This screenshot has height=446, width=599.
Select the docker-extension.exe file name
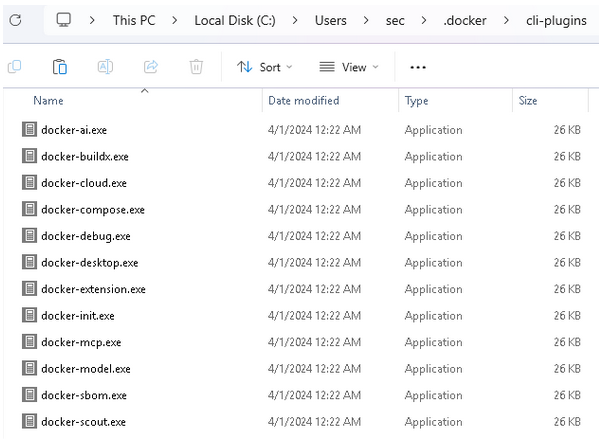tap(94, 289)
